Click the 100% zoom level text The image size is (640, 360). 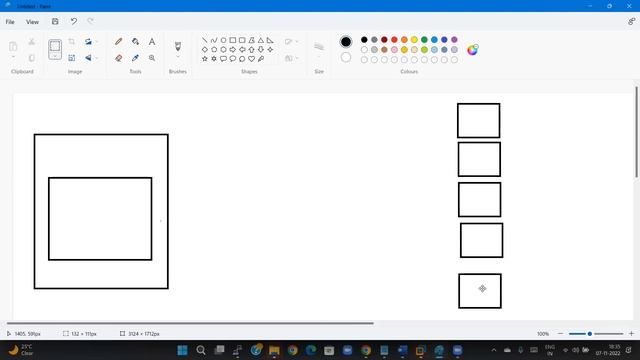click(543, 333)
